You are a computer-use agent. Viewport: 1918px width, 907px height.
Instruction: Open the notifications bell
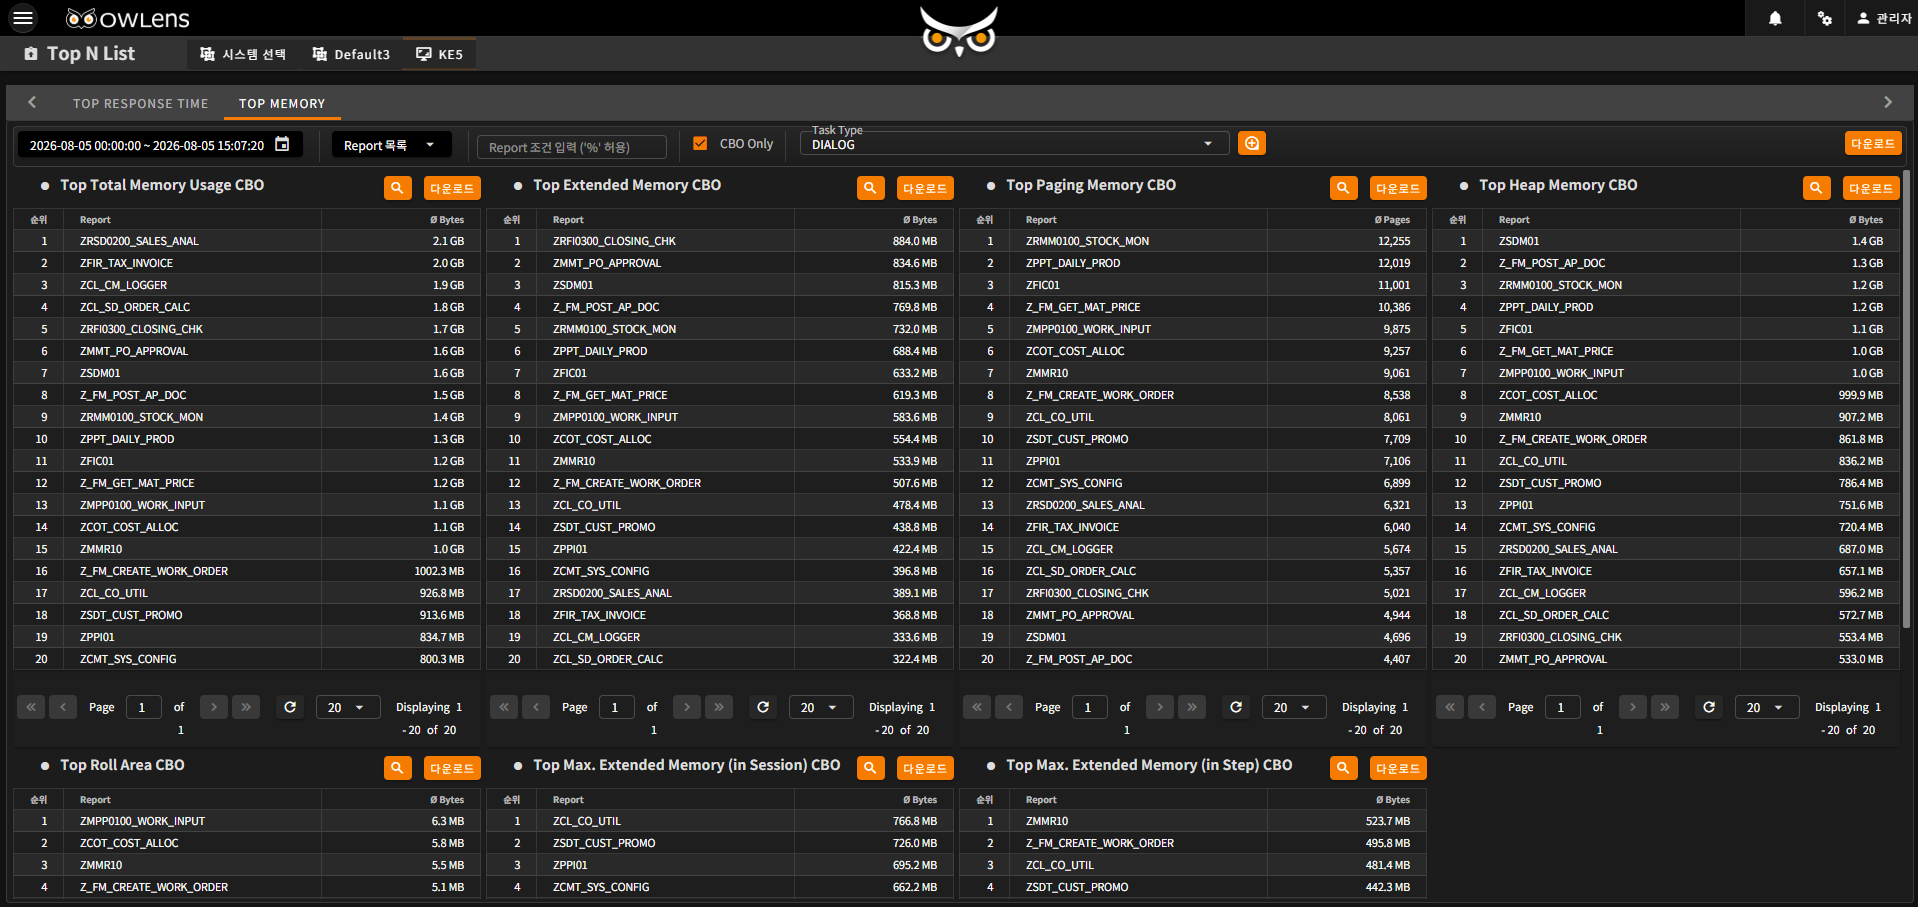(x=1775, y=18)
